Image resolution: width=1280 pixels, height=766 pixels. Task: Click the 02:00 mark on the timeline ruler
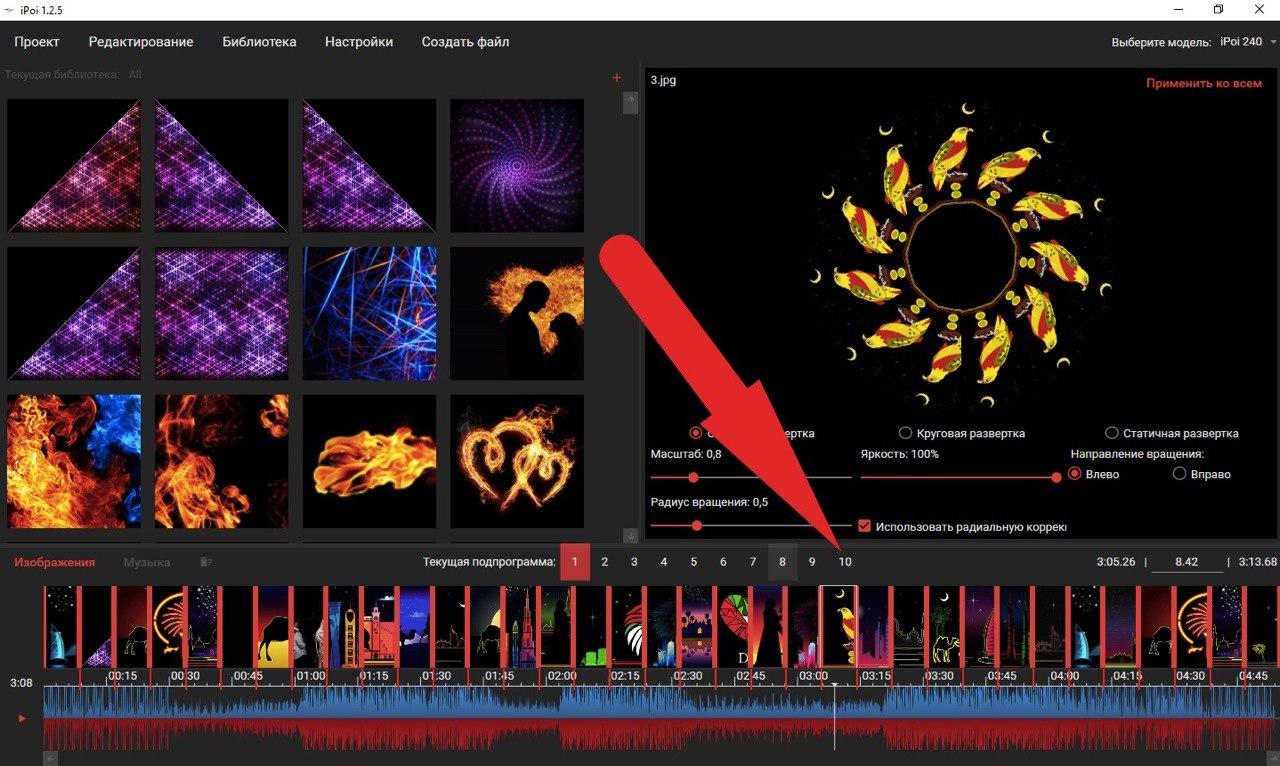coord(562,676)
